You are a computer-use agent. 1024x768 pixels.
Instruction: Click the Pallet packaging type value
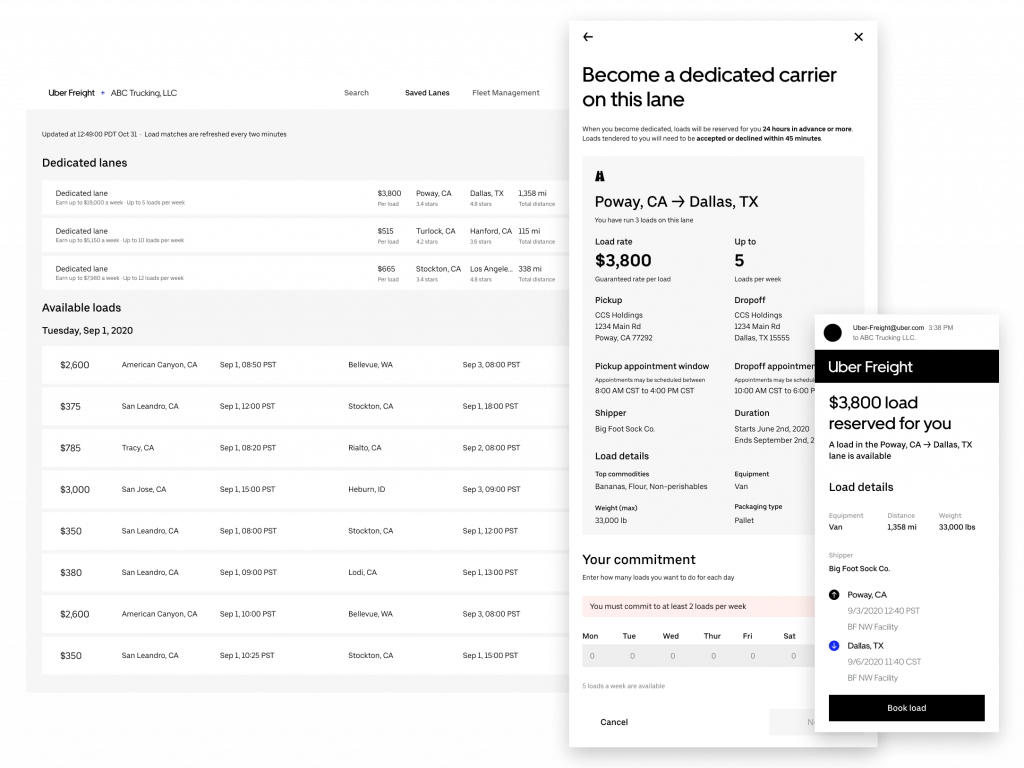click(744, 520)
